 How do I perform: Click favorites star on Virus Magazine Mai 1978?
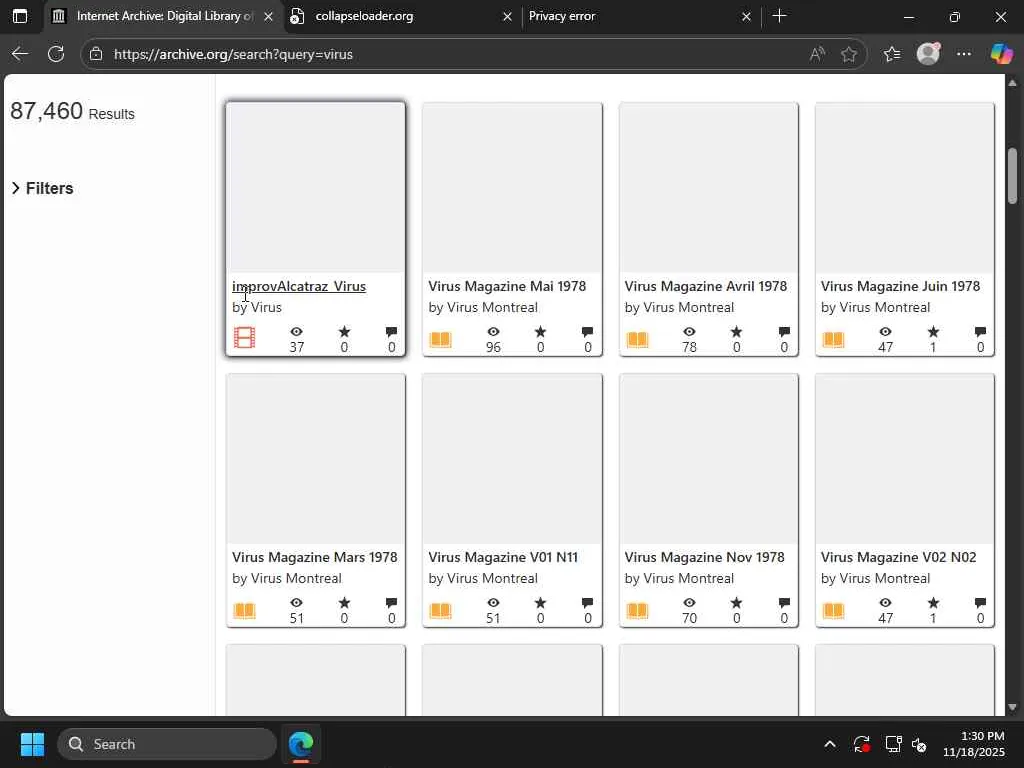(x=540, y=332)
